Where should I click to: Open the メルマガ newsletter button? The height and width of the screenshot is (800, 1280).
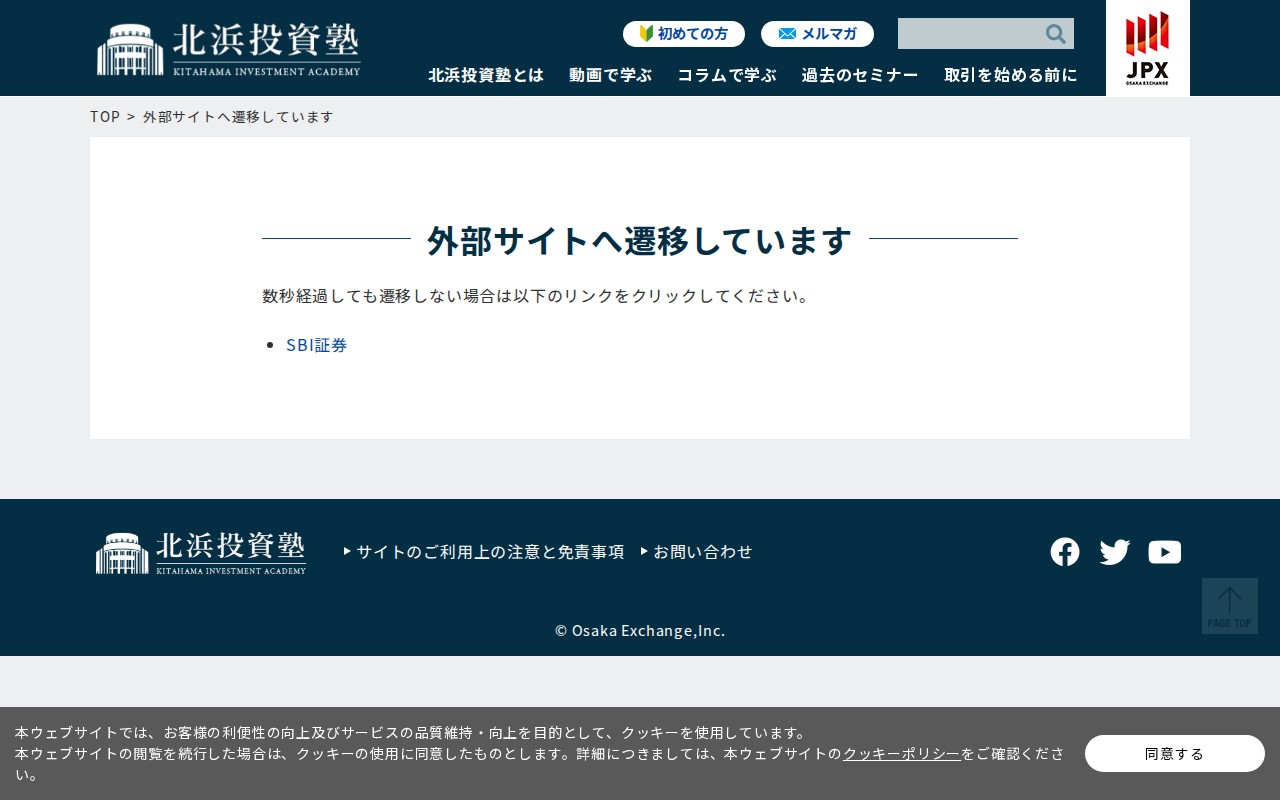coord(817,34)
